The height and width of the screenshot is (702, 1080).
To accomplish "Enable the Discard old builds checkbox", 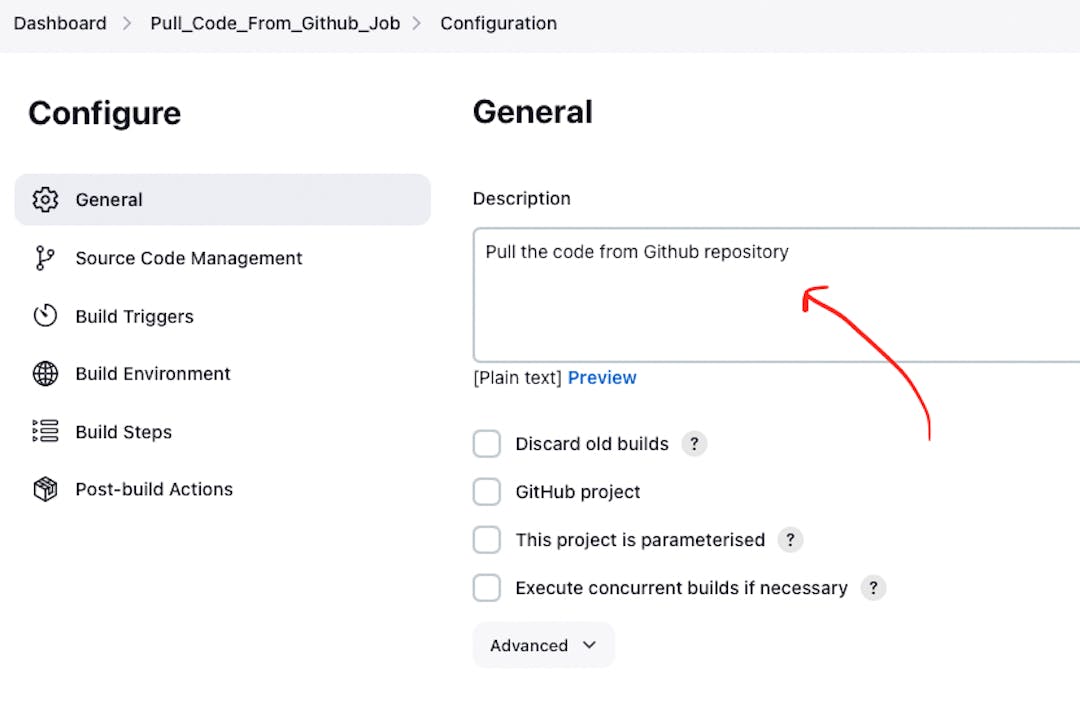I will [x=487, y=444].
